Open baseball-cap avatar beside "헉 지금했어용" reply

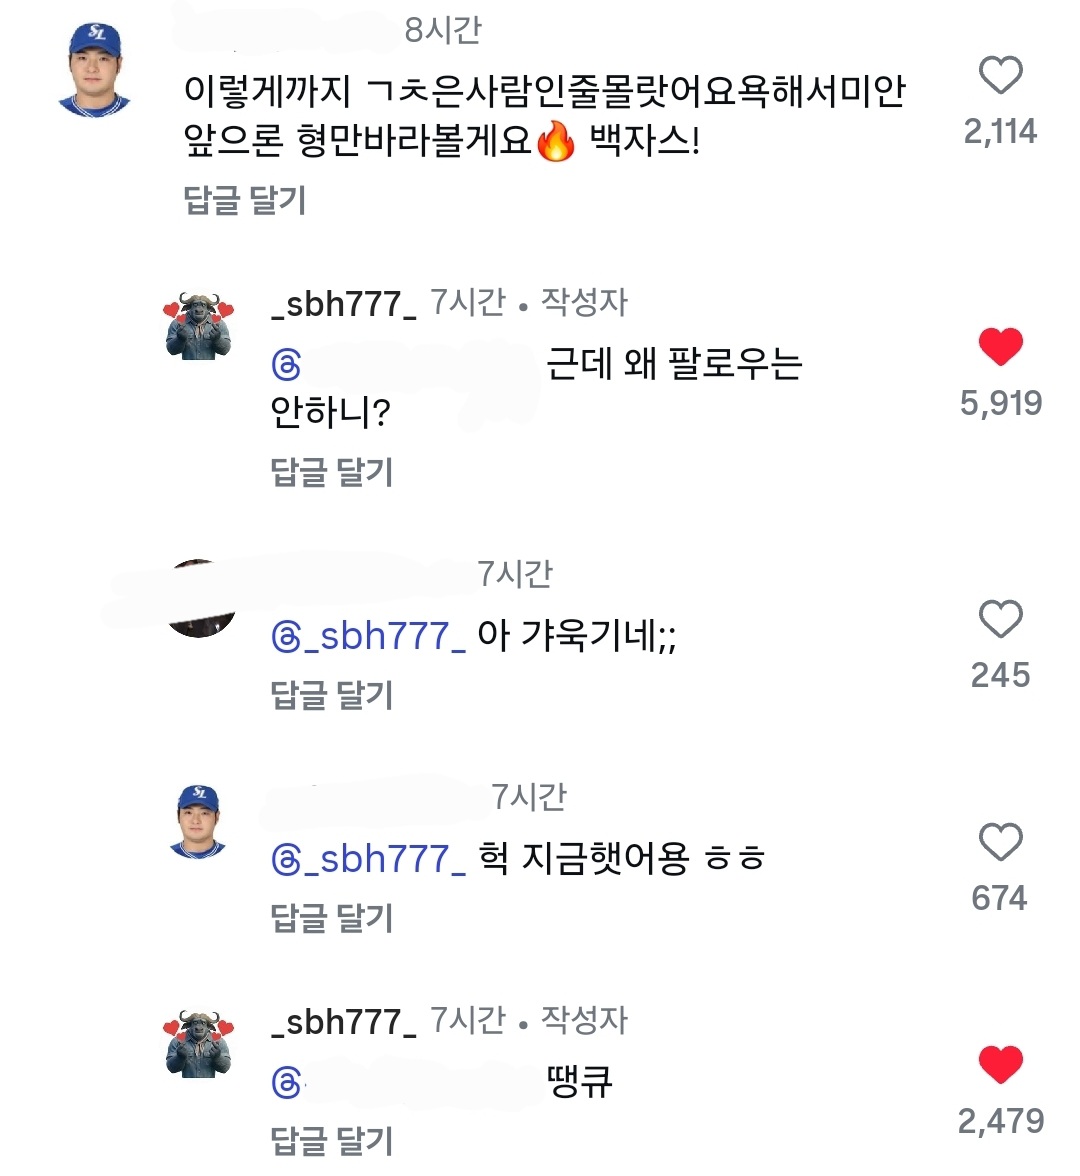pyautogui.click(x=198, y=822)
